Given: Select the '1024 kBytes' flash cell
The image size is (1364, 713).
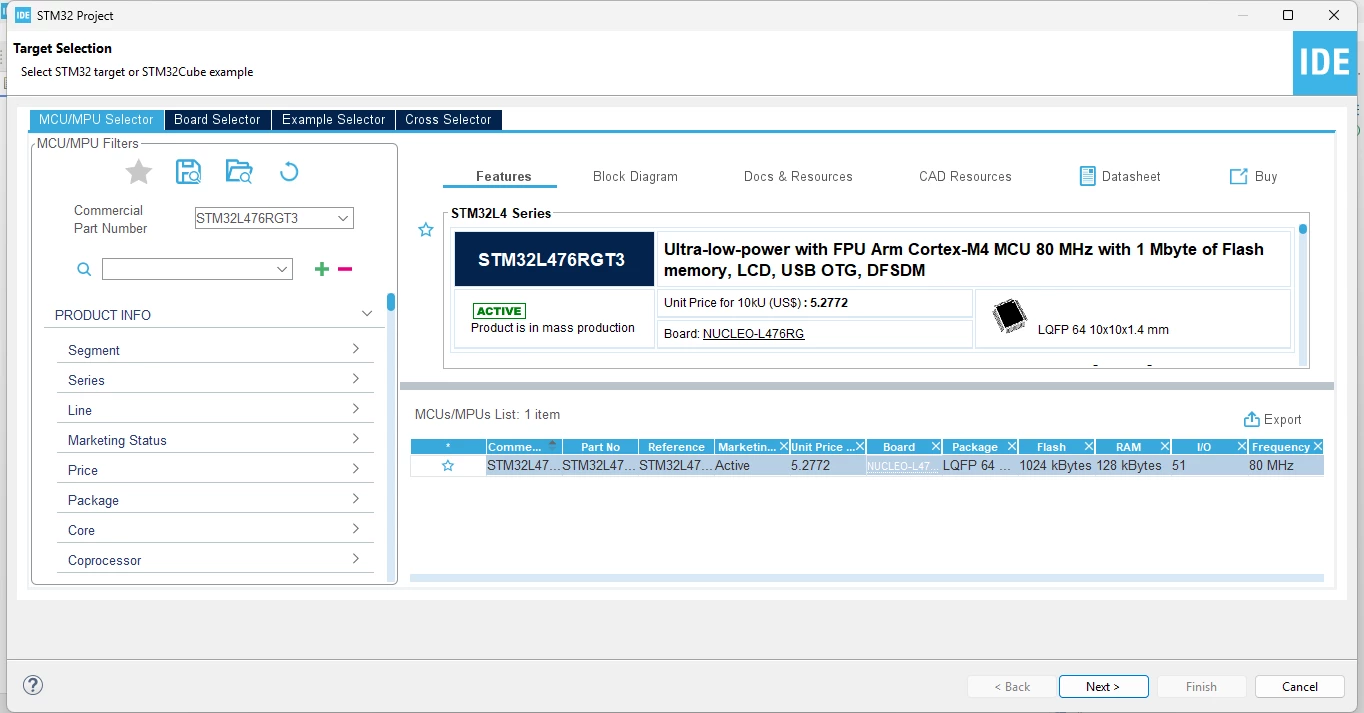Looking at the screenshot, I should coord(1056,466).
